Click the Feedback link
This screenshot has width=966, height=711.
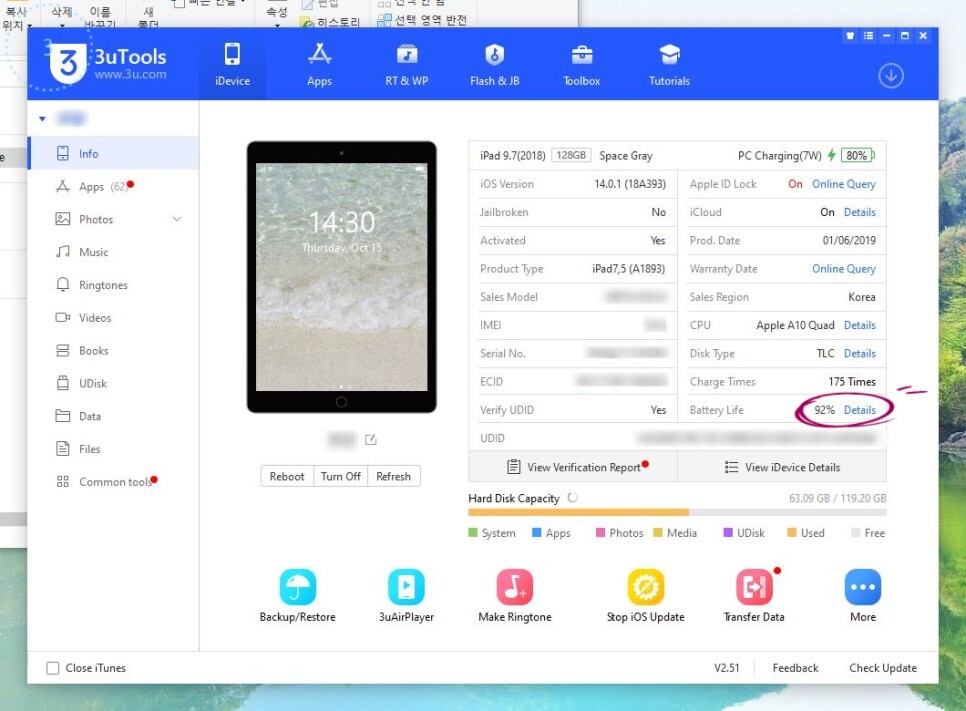point(795,668)
